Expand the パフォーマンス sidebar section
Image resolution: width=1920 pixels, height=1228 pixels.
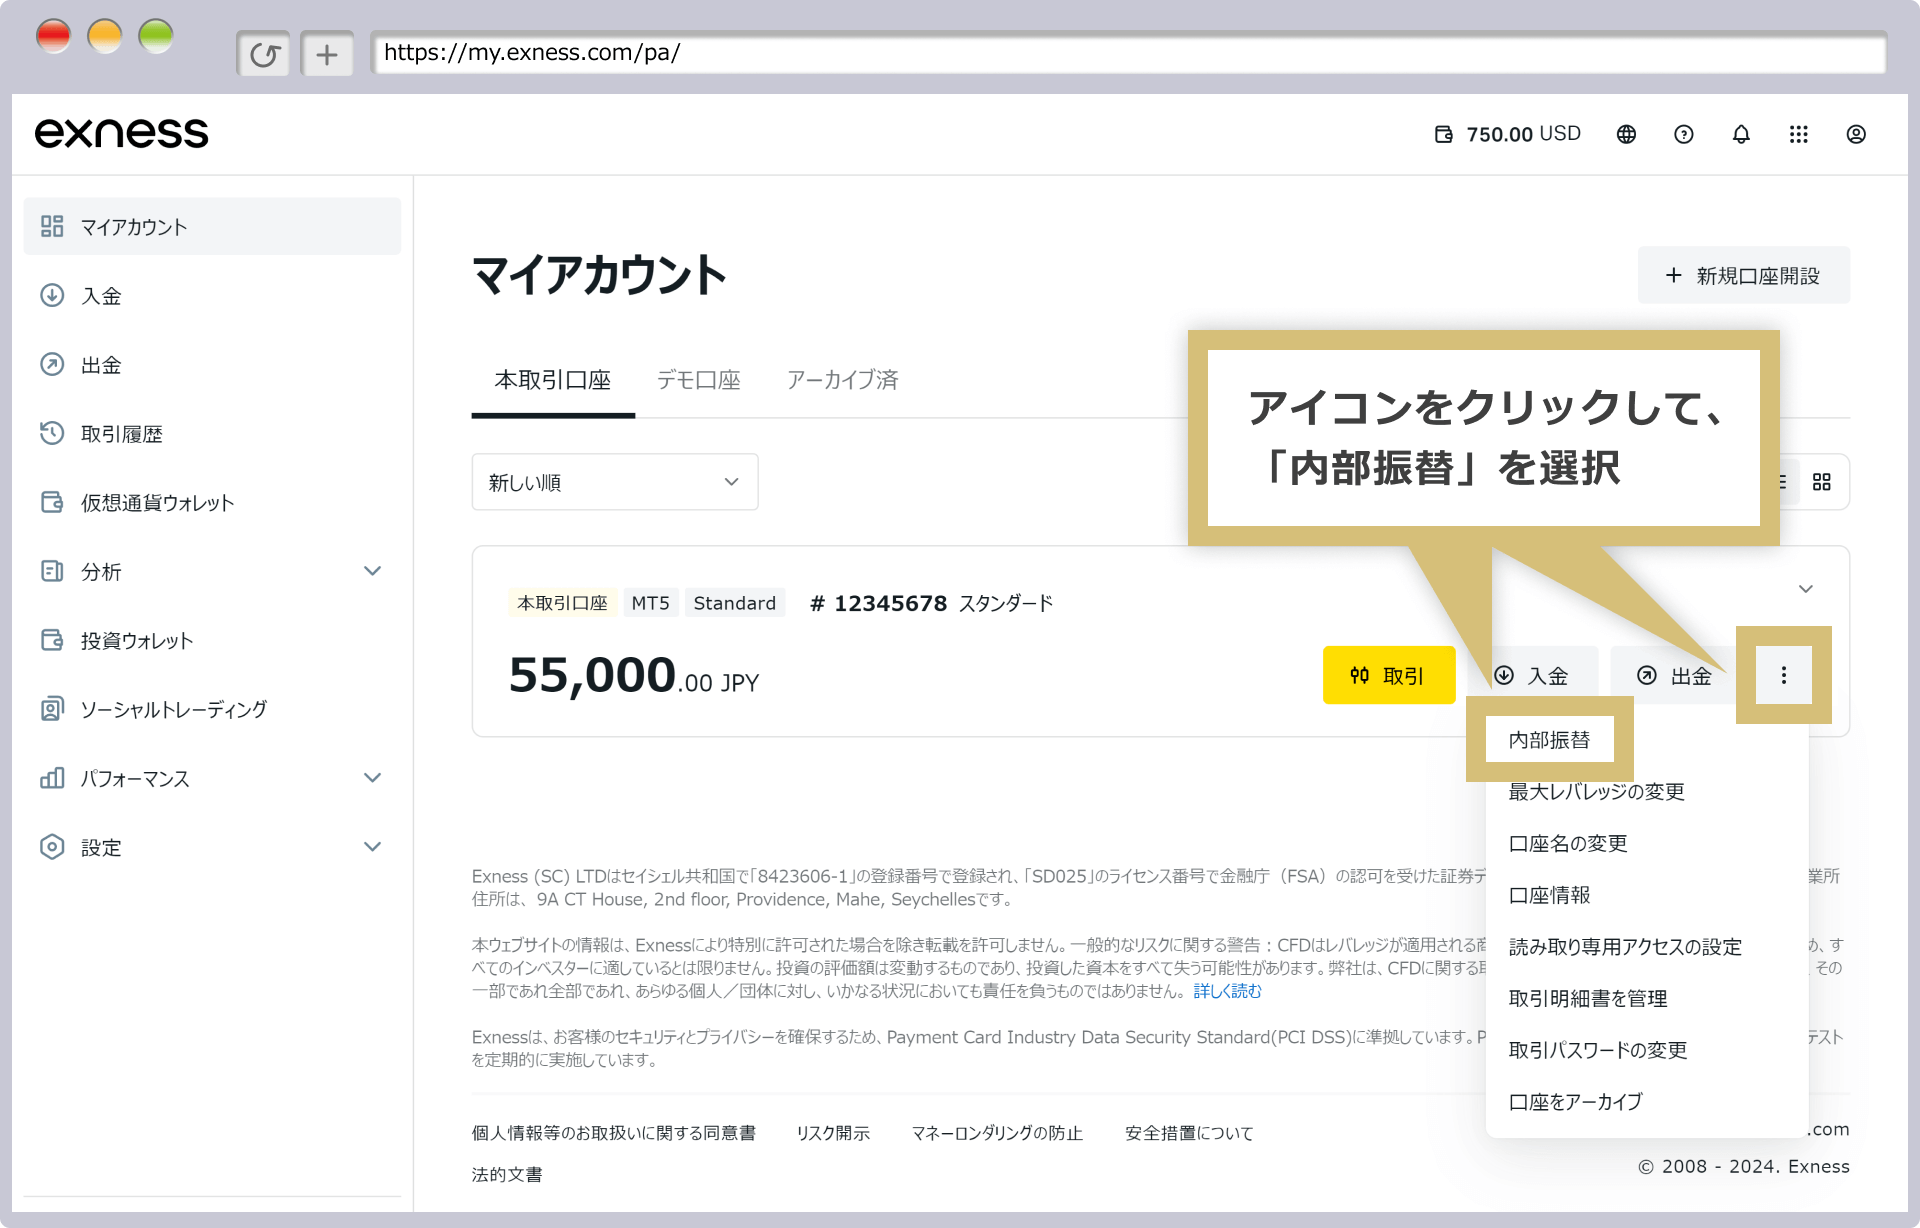pos(212,779)
